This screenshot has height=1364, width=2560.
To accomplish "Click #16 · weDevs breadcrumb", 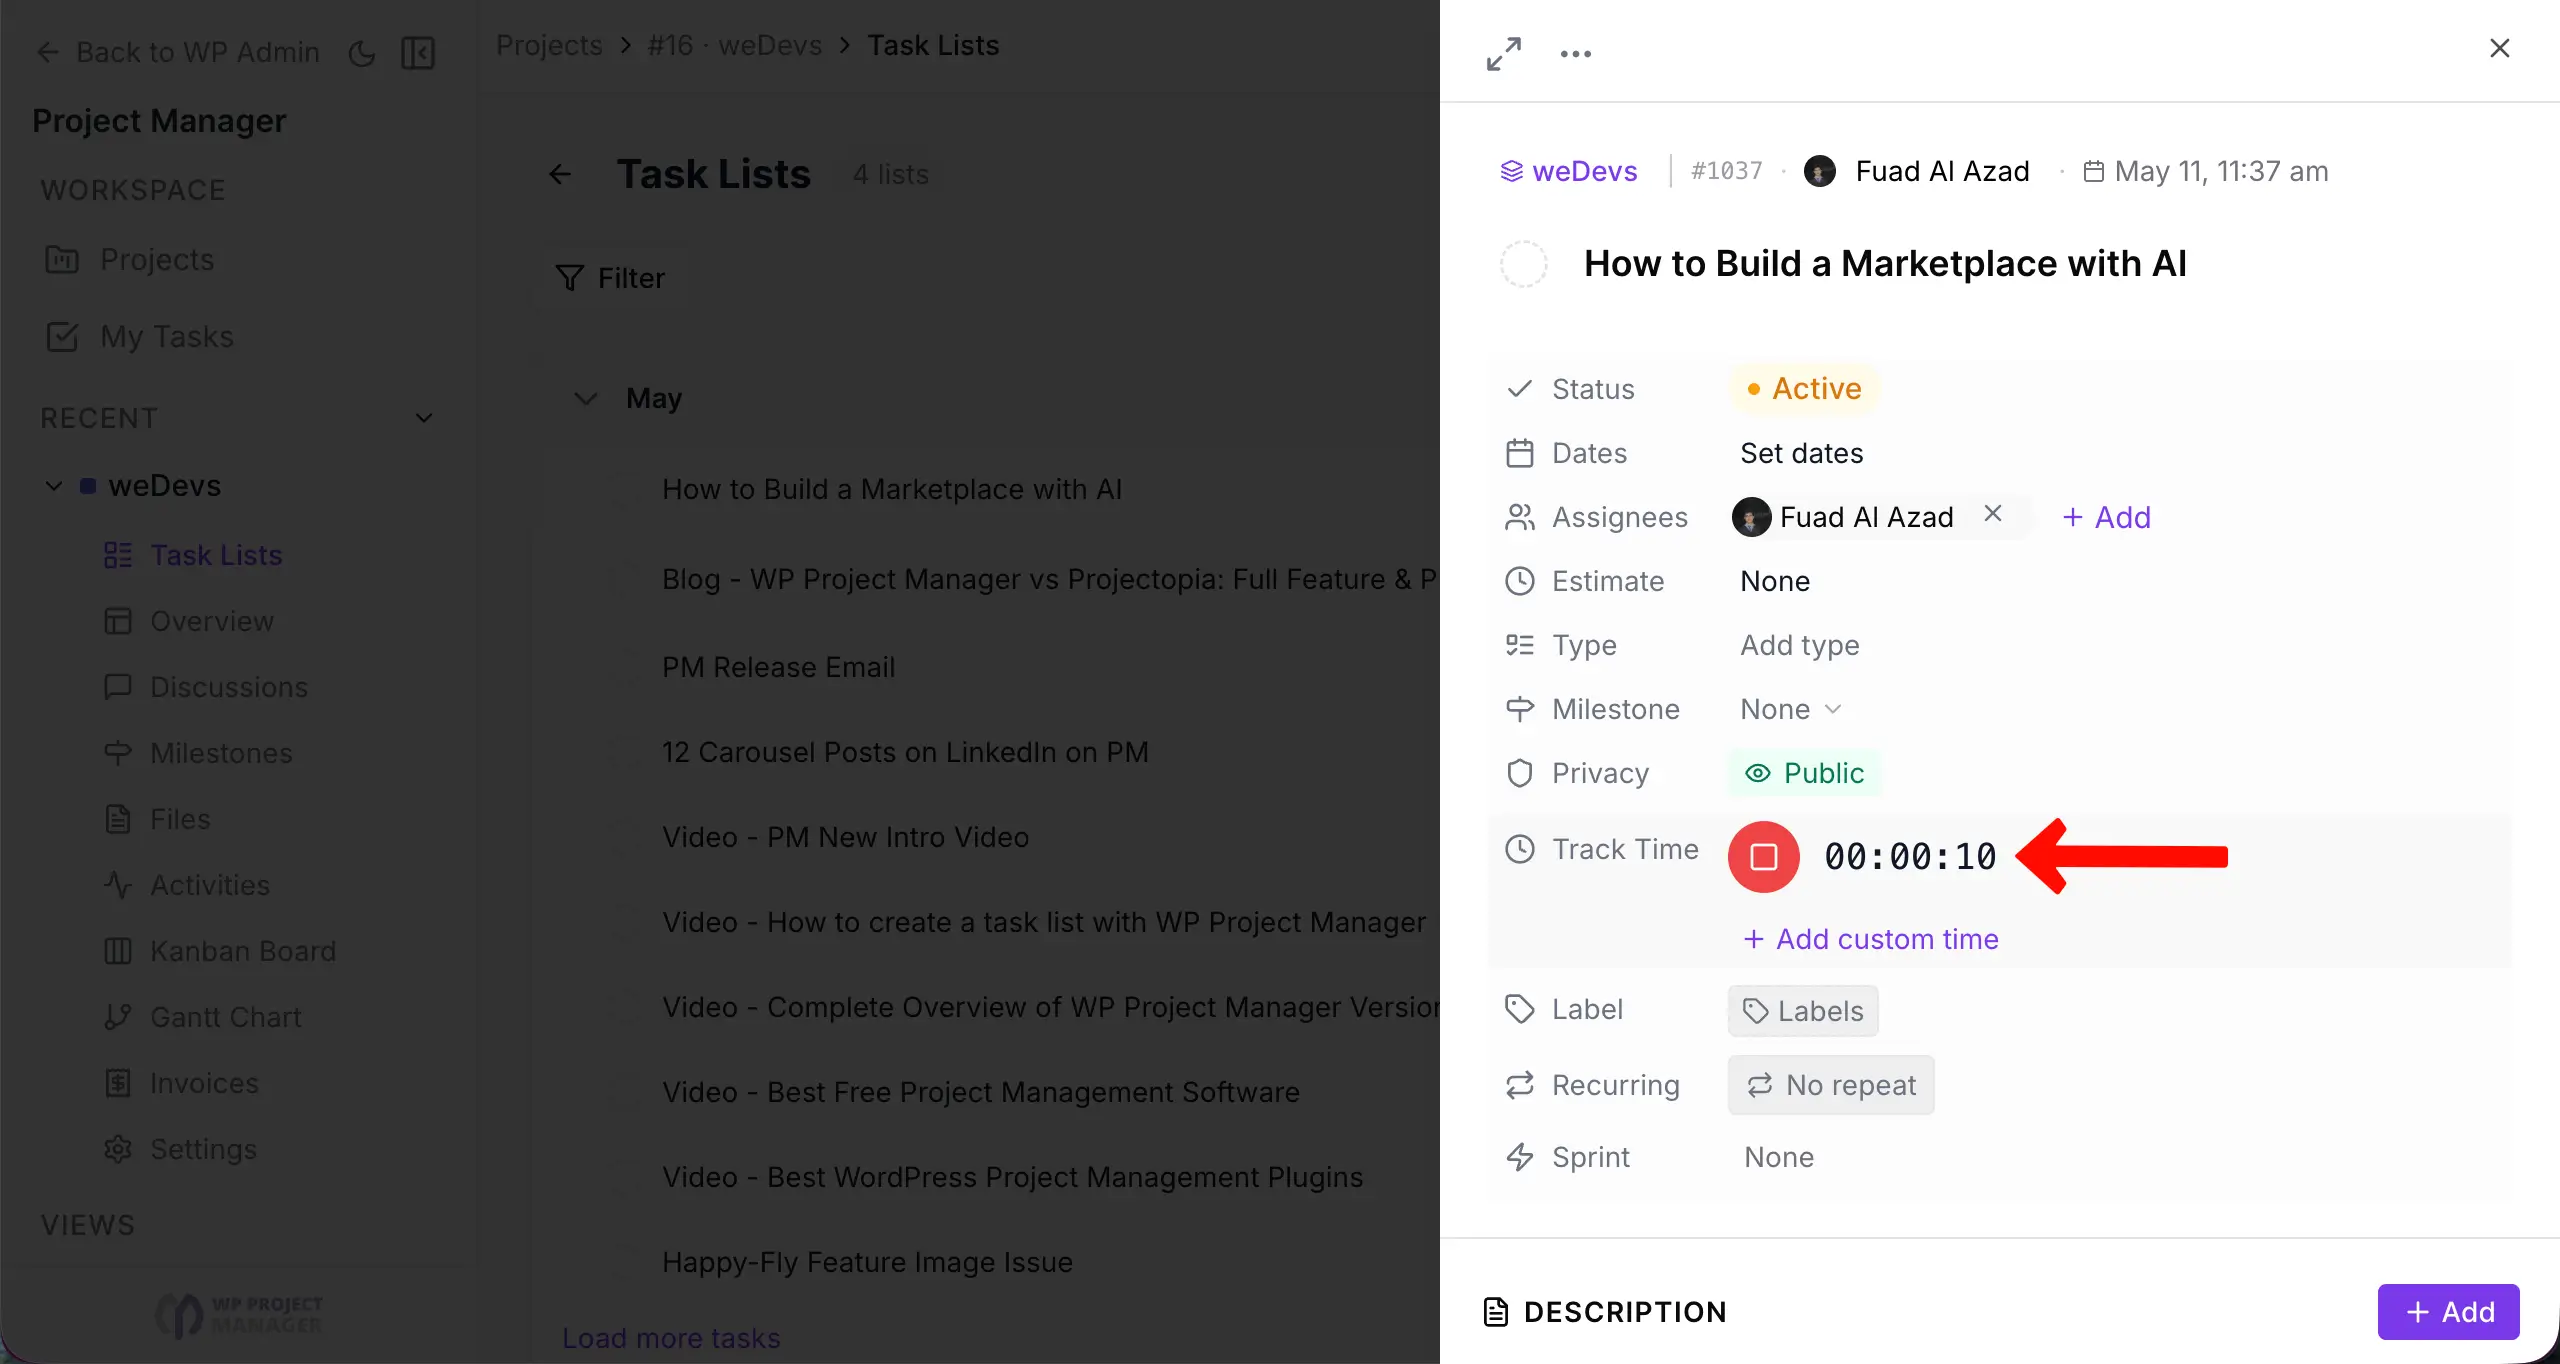I will pyautogui.click(x=734, y=46).
